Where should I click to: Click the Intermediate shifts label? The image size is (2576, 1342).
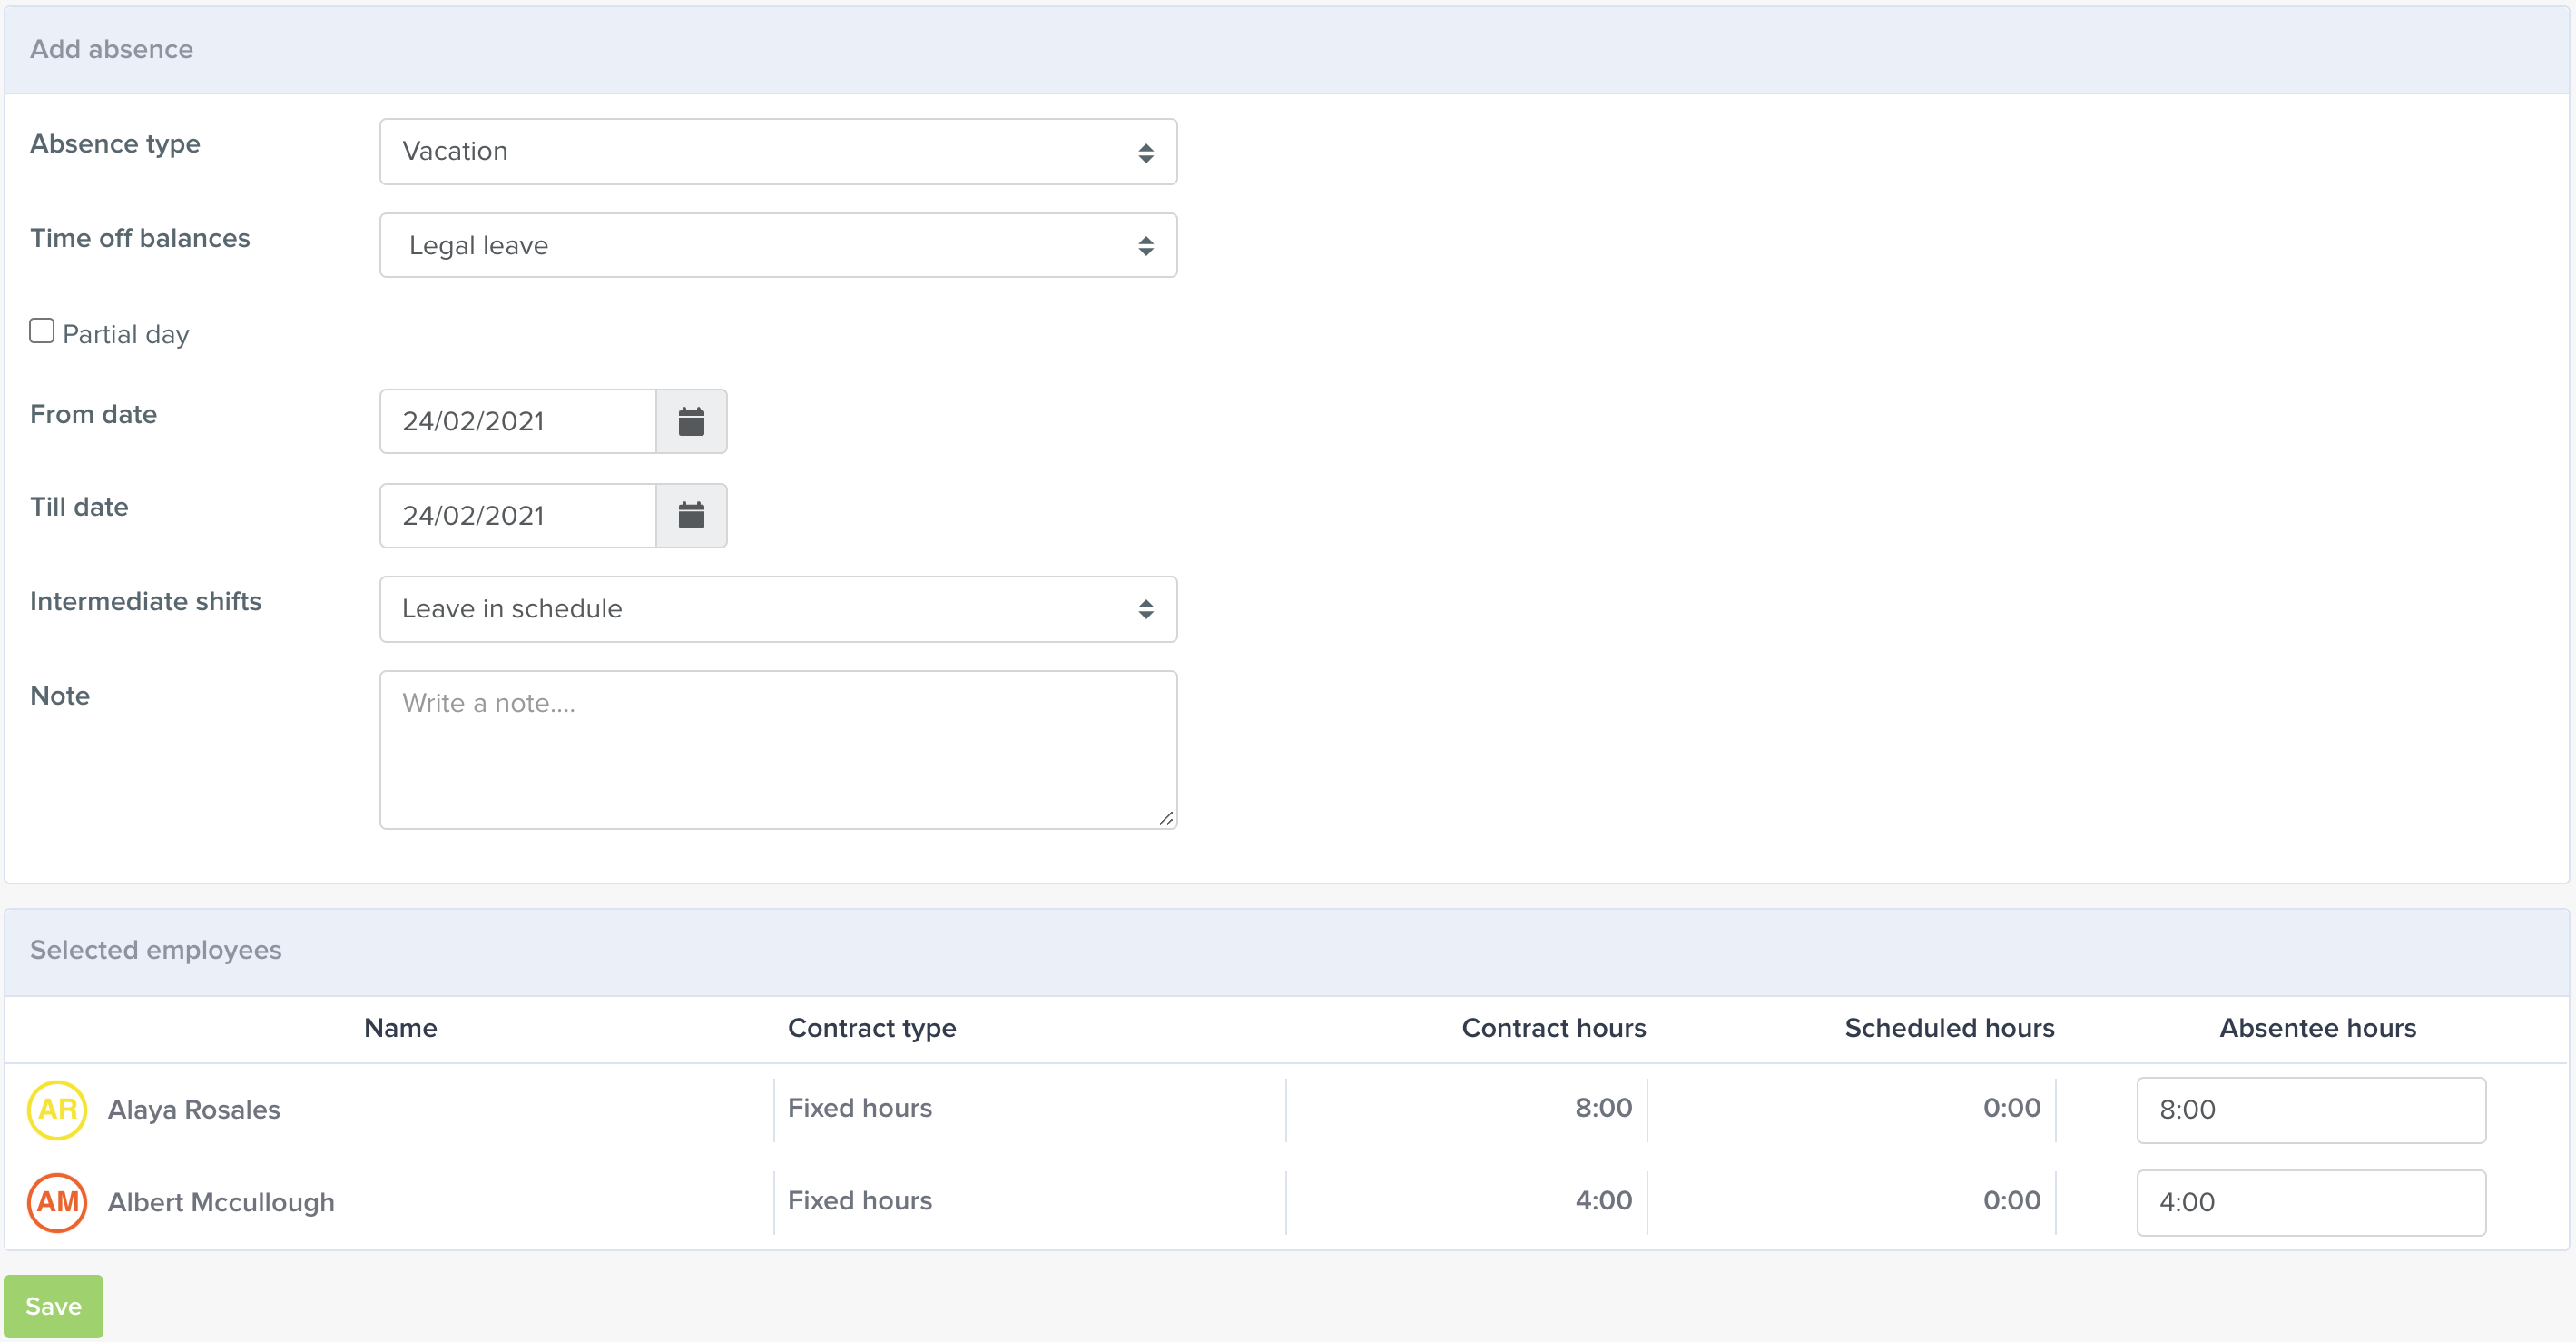coord(146,601)
